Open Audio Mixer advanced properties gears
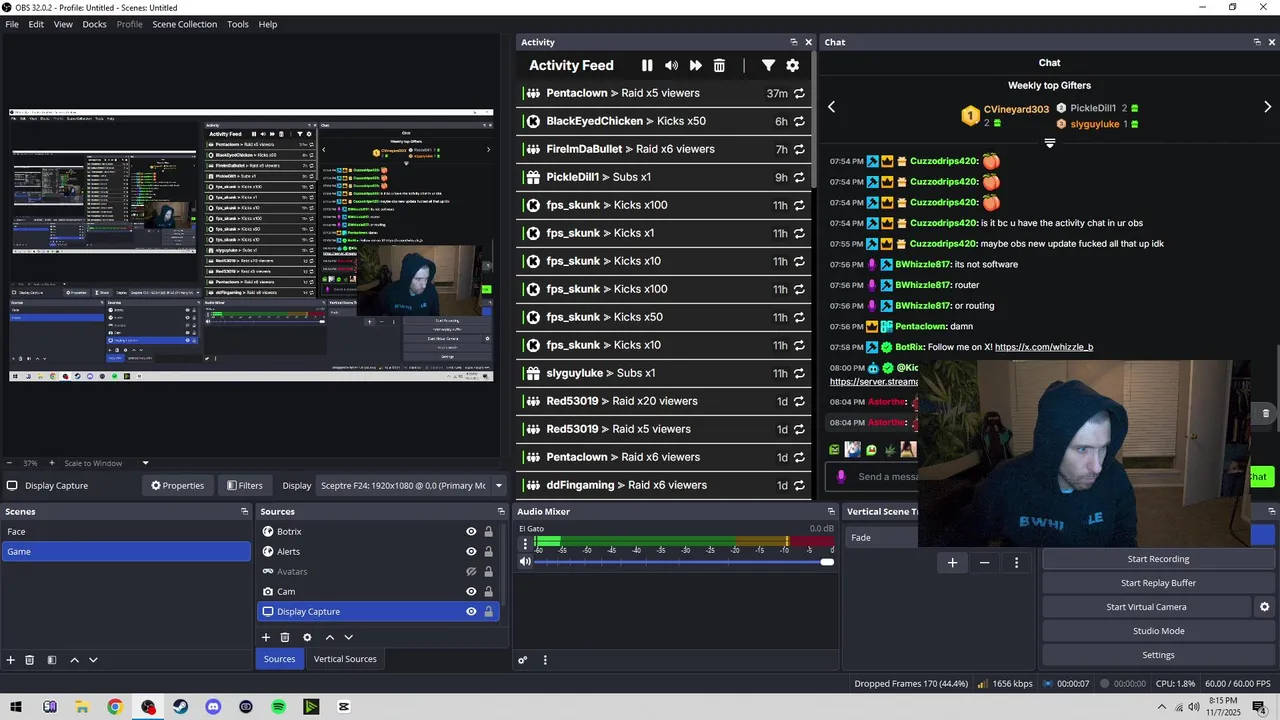The image size is (1280, 720). 522,660
